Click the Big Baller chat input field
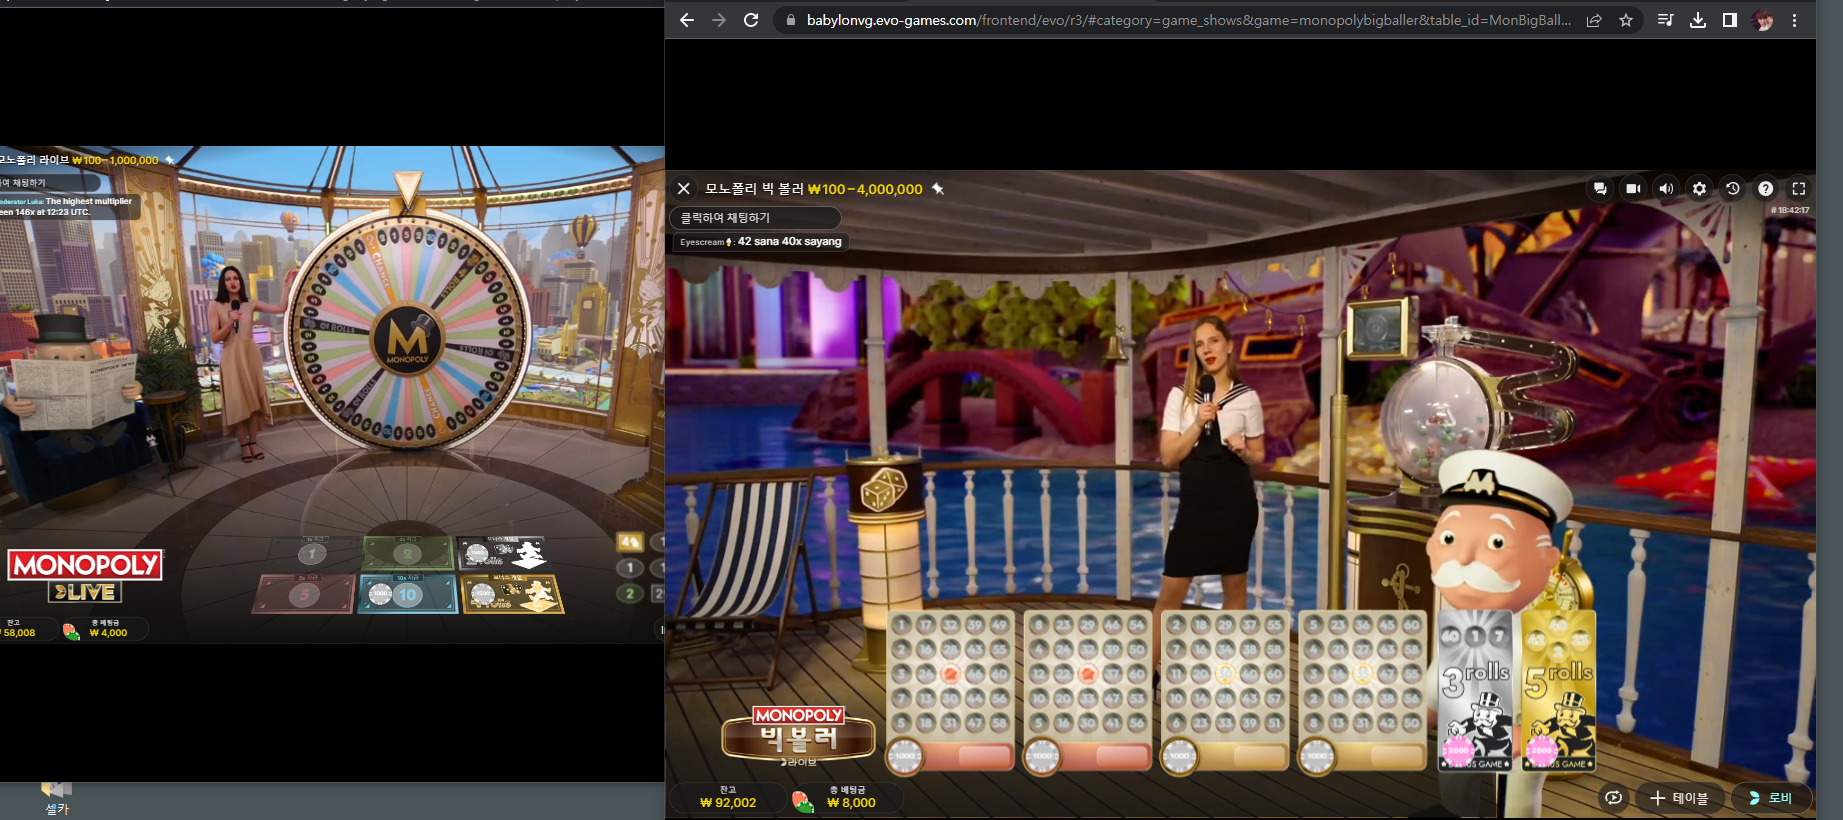This screenshot has height=820, width=1843. pos(755,217)
